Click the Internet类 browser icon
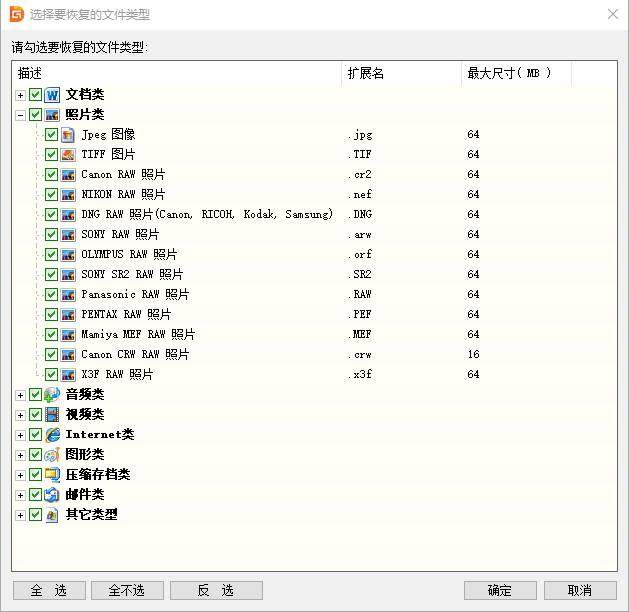This screenshot has height=612, width=629. (x=53, y=434)
